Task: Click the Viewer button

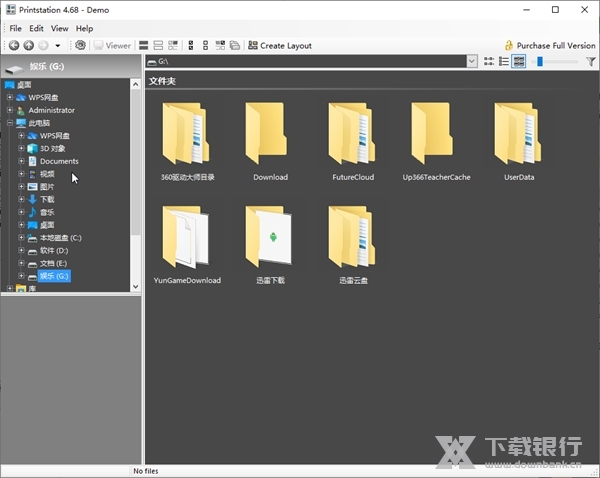Action: [x=112, y=46]
